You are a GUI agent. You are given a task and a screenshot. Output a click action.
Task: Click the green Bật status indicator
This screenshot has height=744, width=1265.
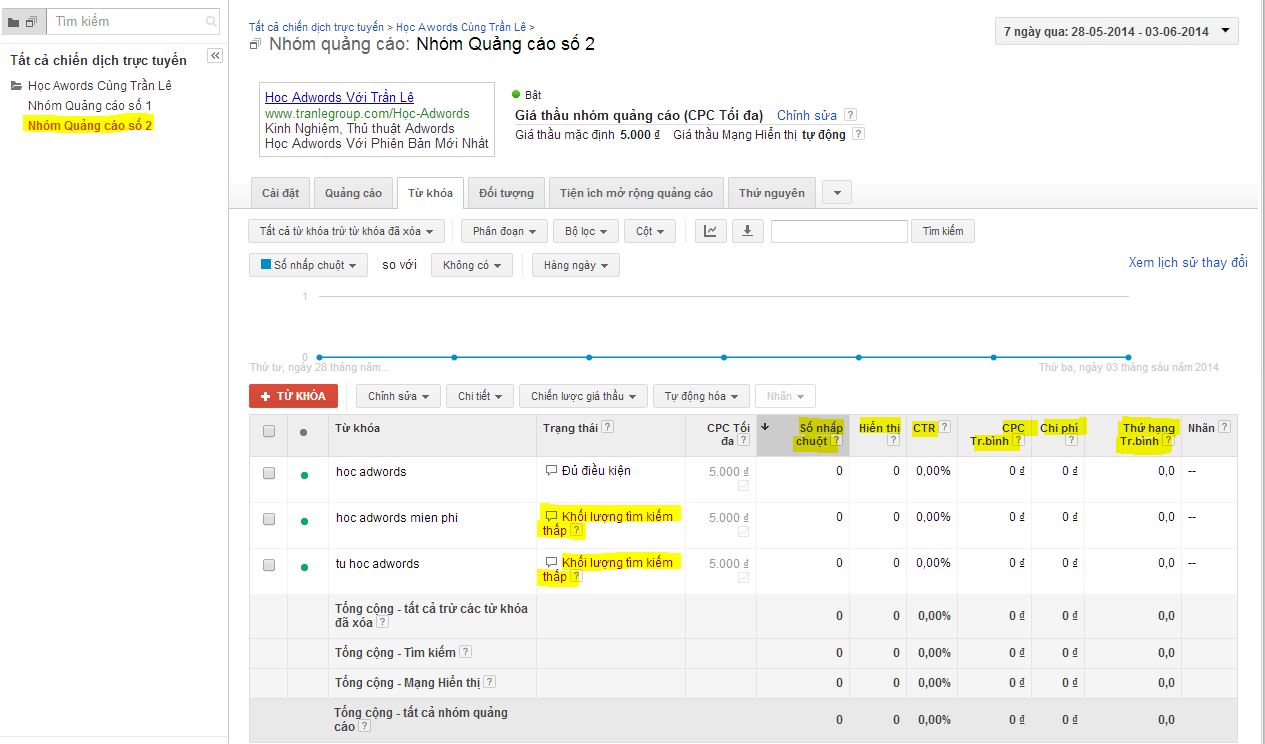click(x=516, y=94)
